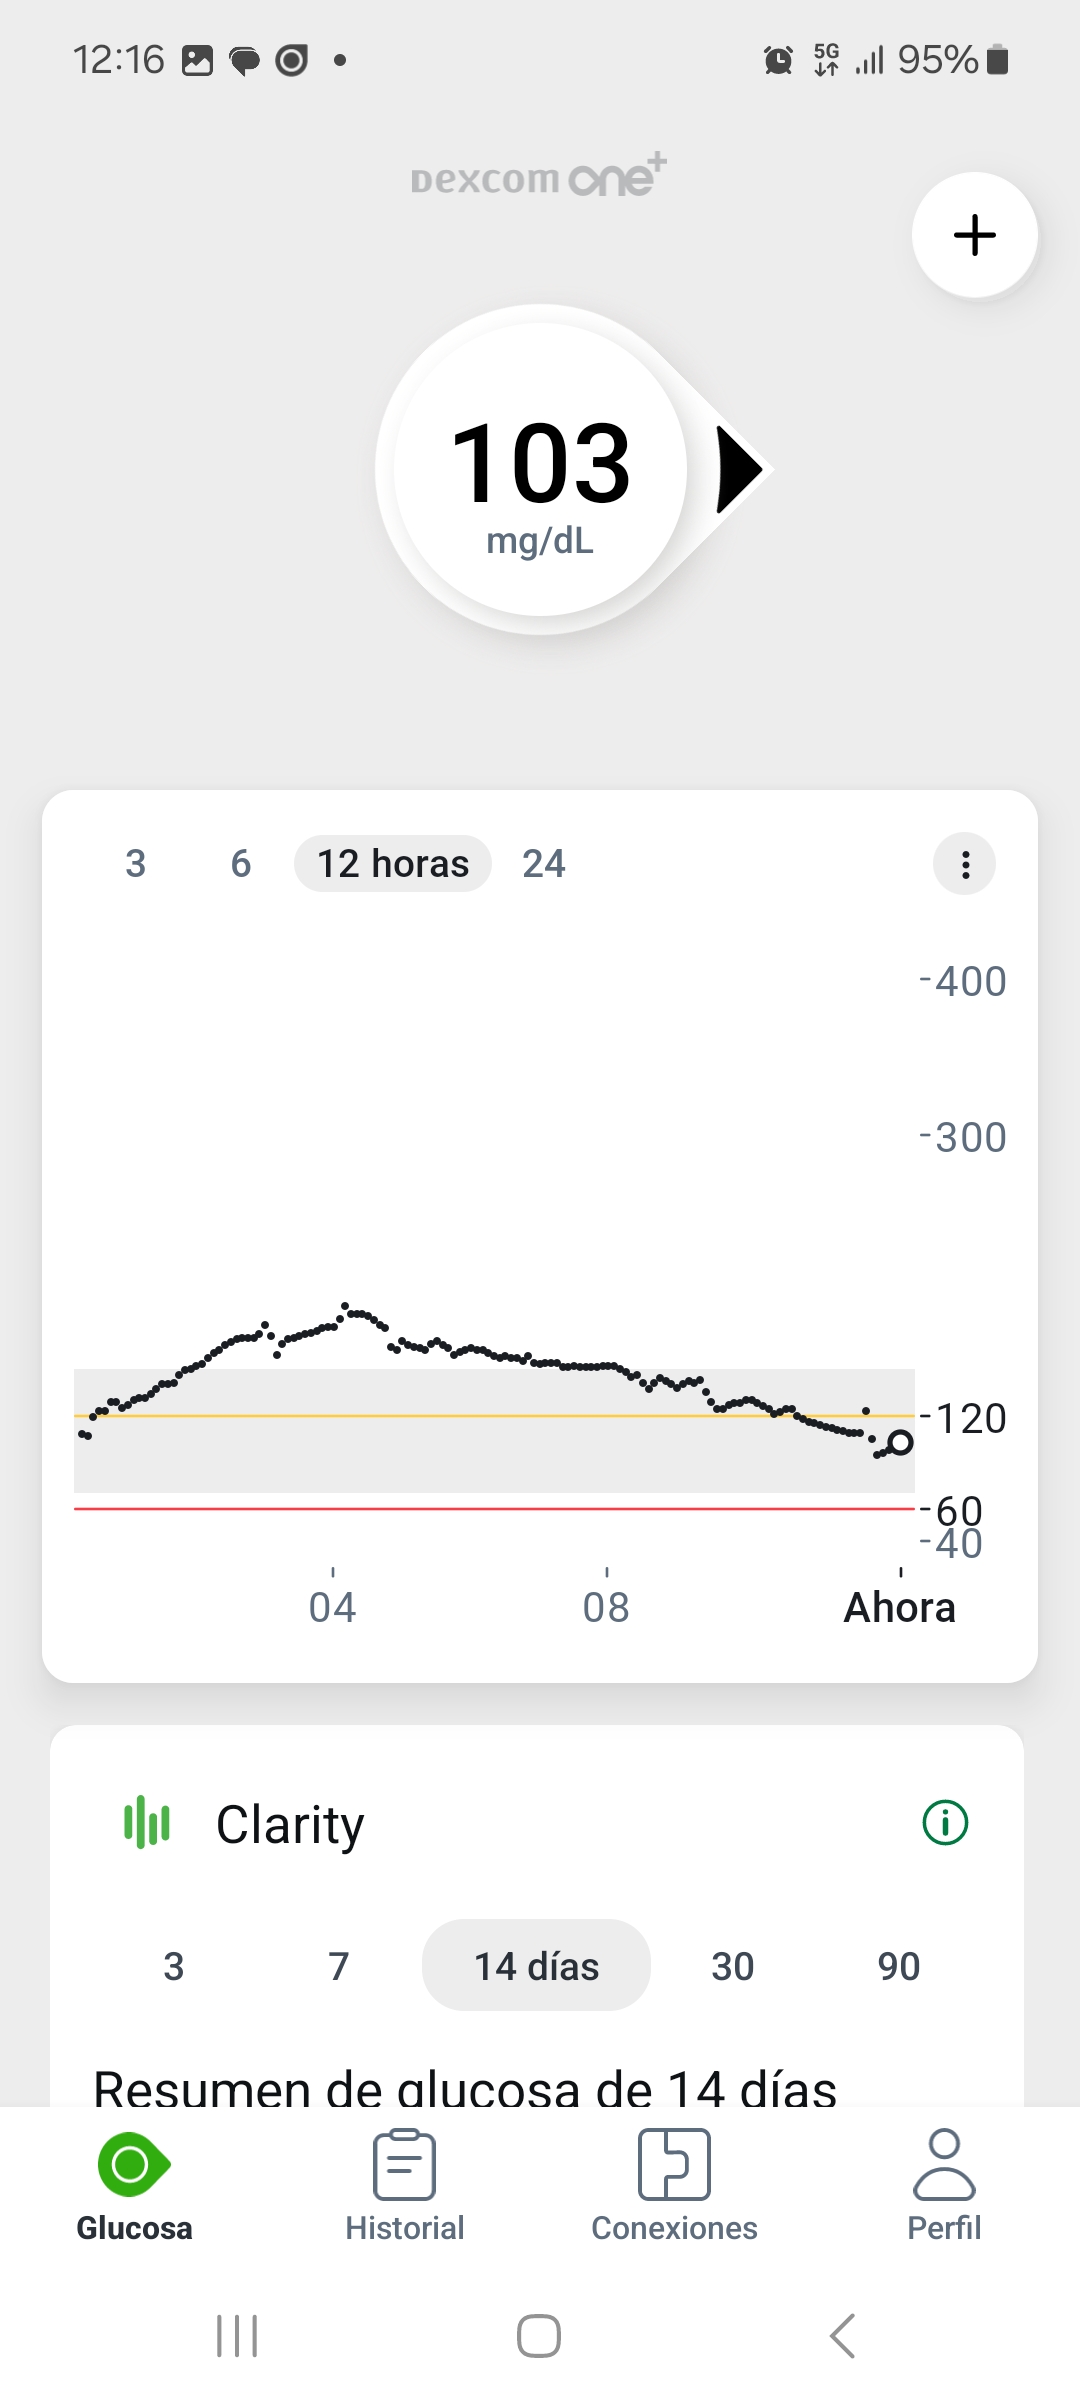Viewport: 1080px width, 2400px height.
Task: Select the 30-day Clarity summary
Action: (732, 1966)
